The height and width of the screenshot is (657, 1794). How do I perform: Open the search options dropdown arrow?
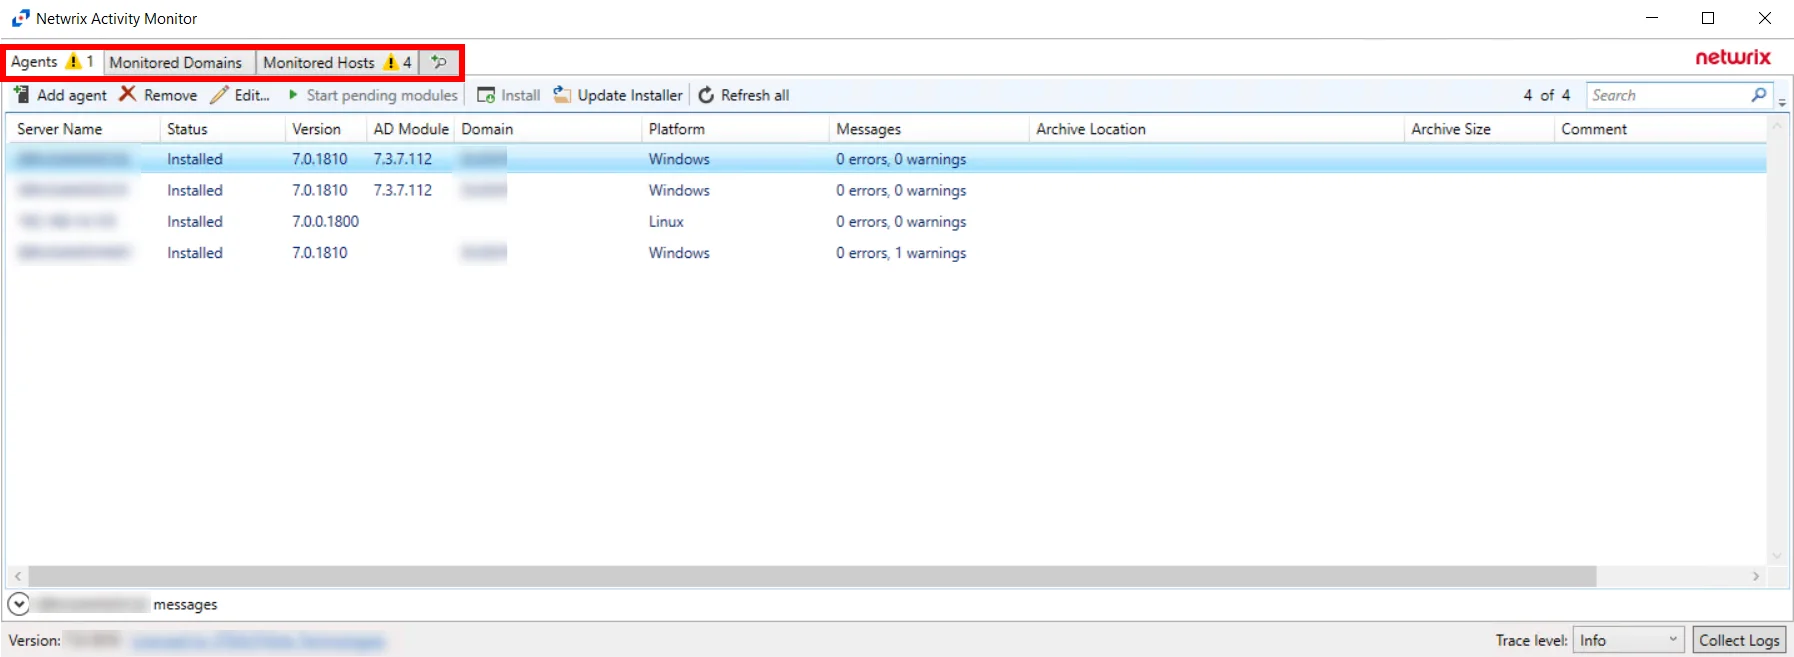(1782, 101)
